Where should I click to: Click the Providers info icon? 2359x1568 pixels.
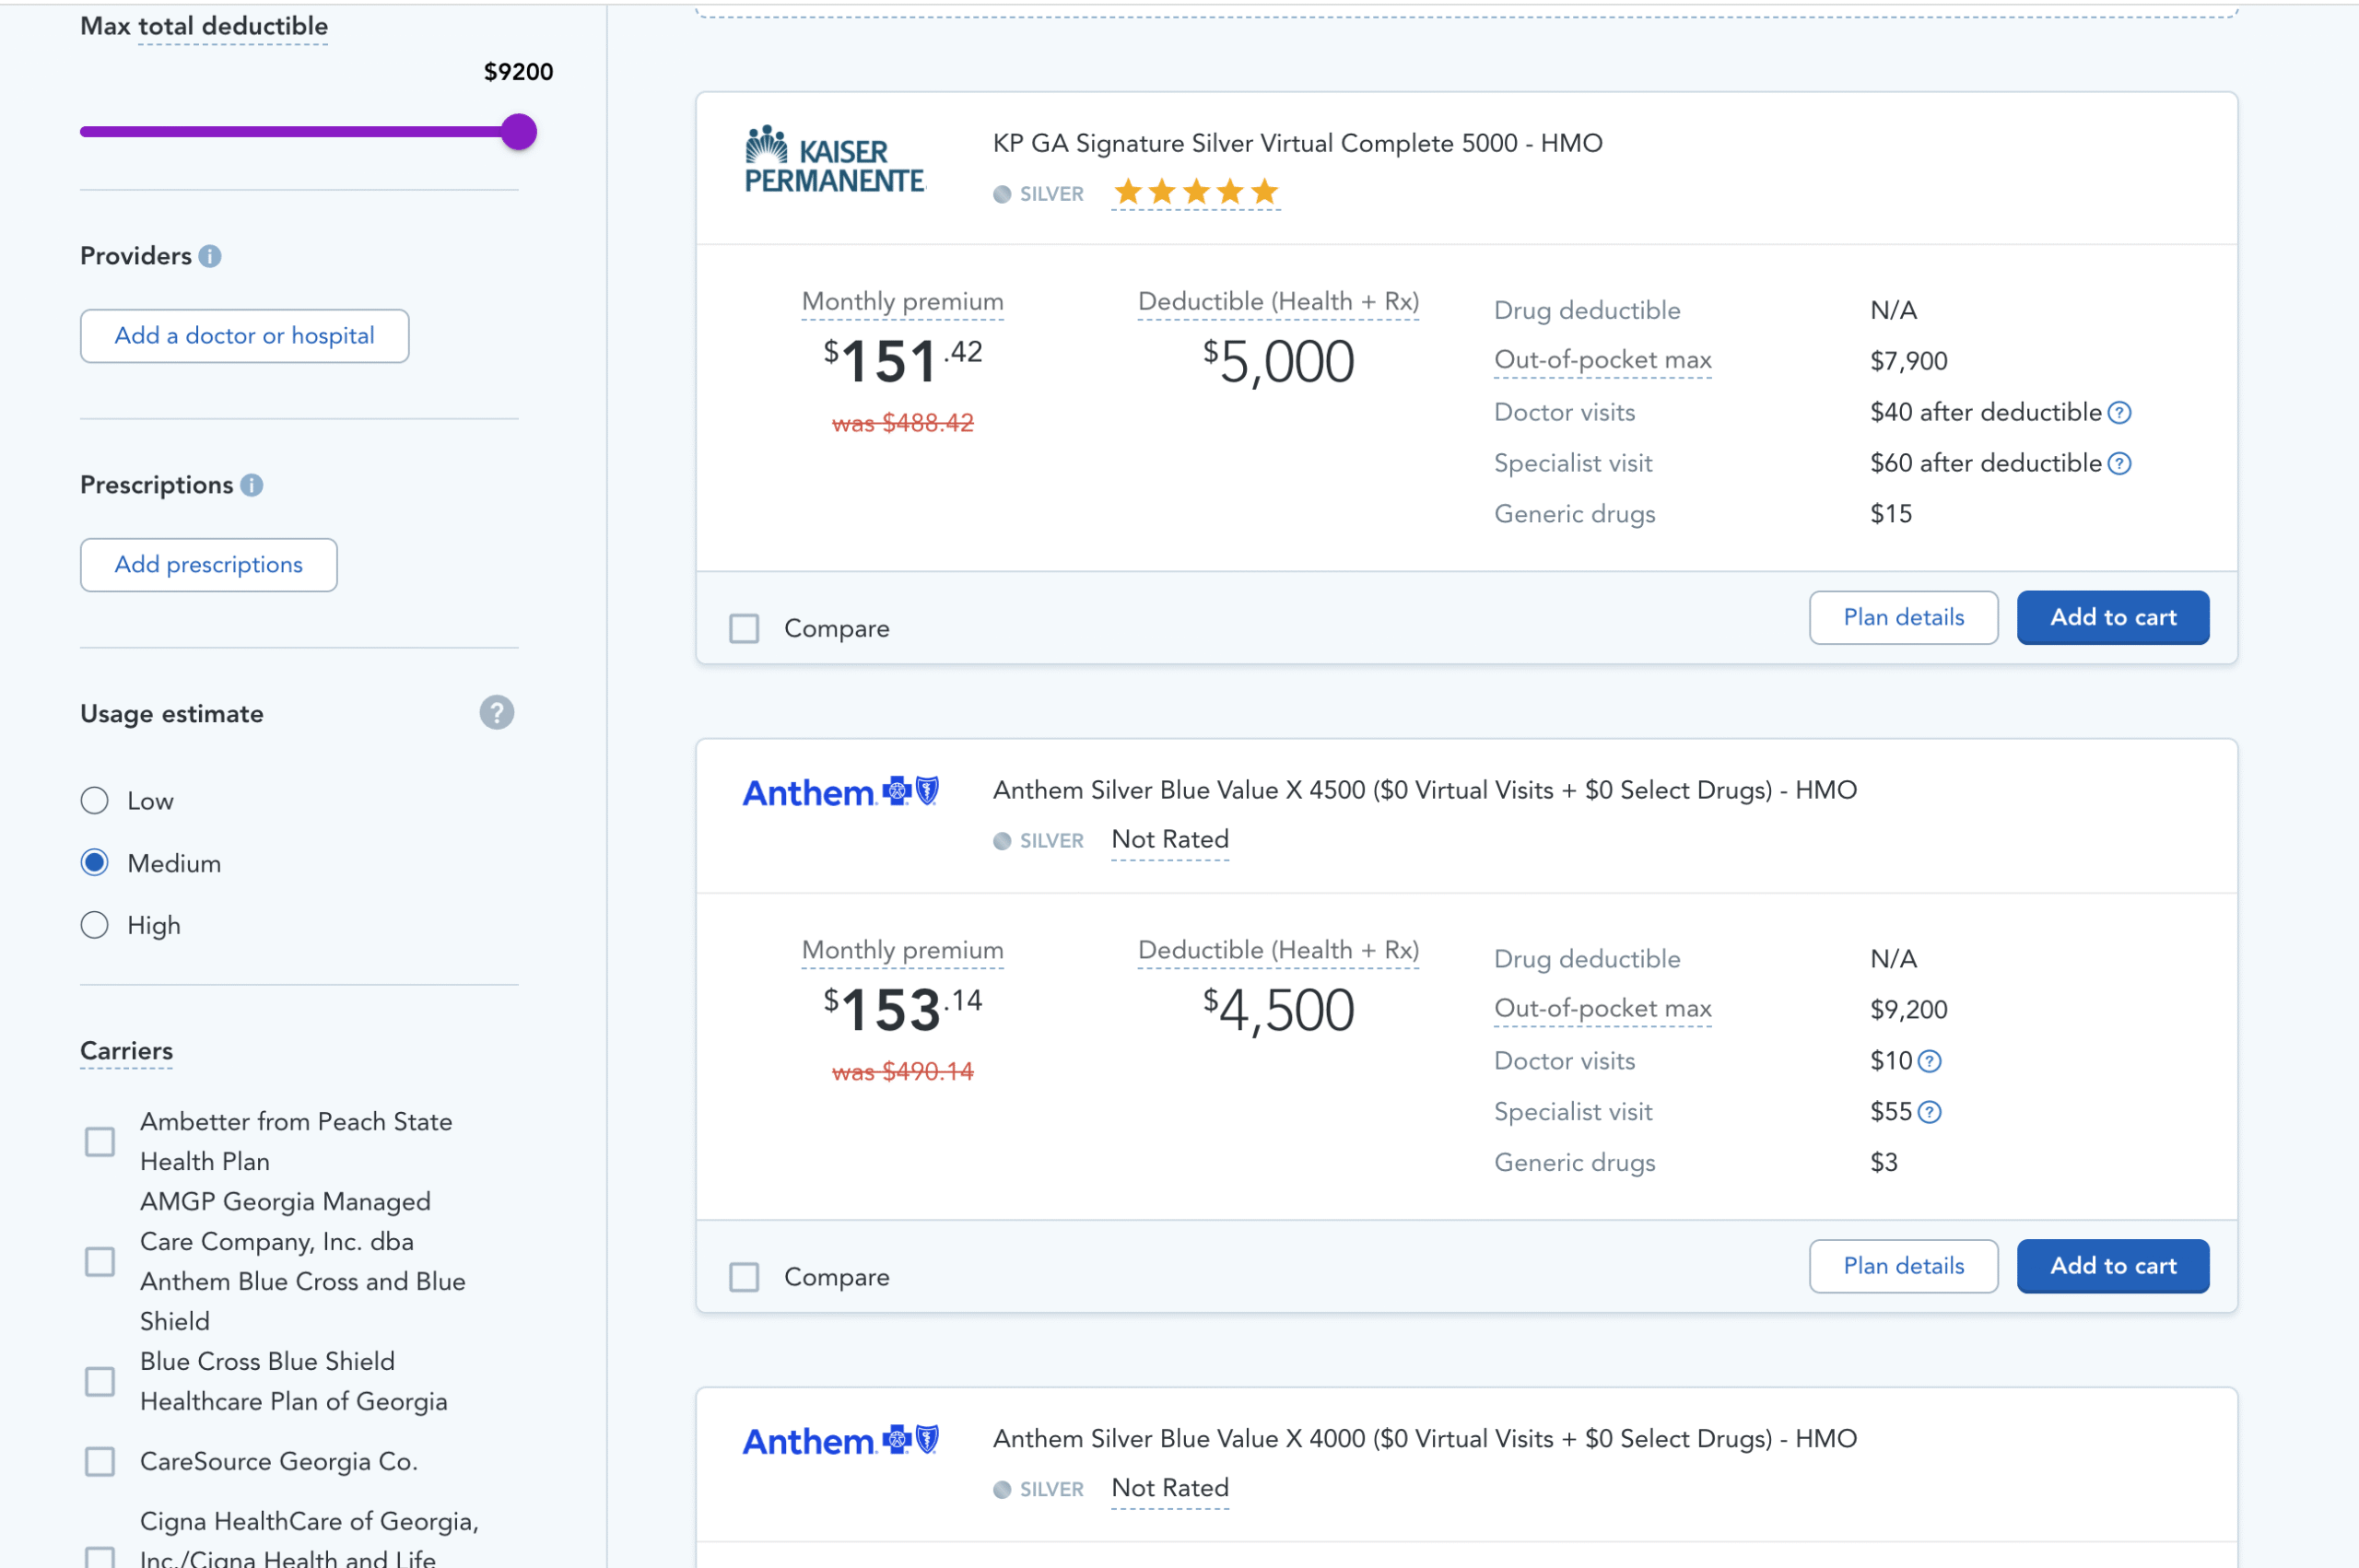(x=210, y=256)
